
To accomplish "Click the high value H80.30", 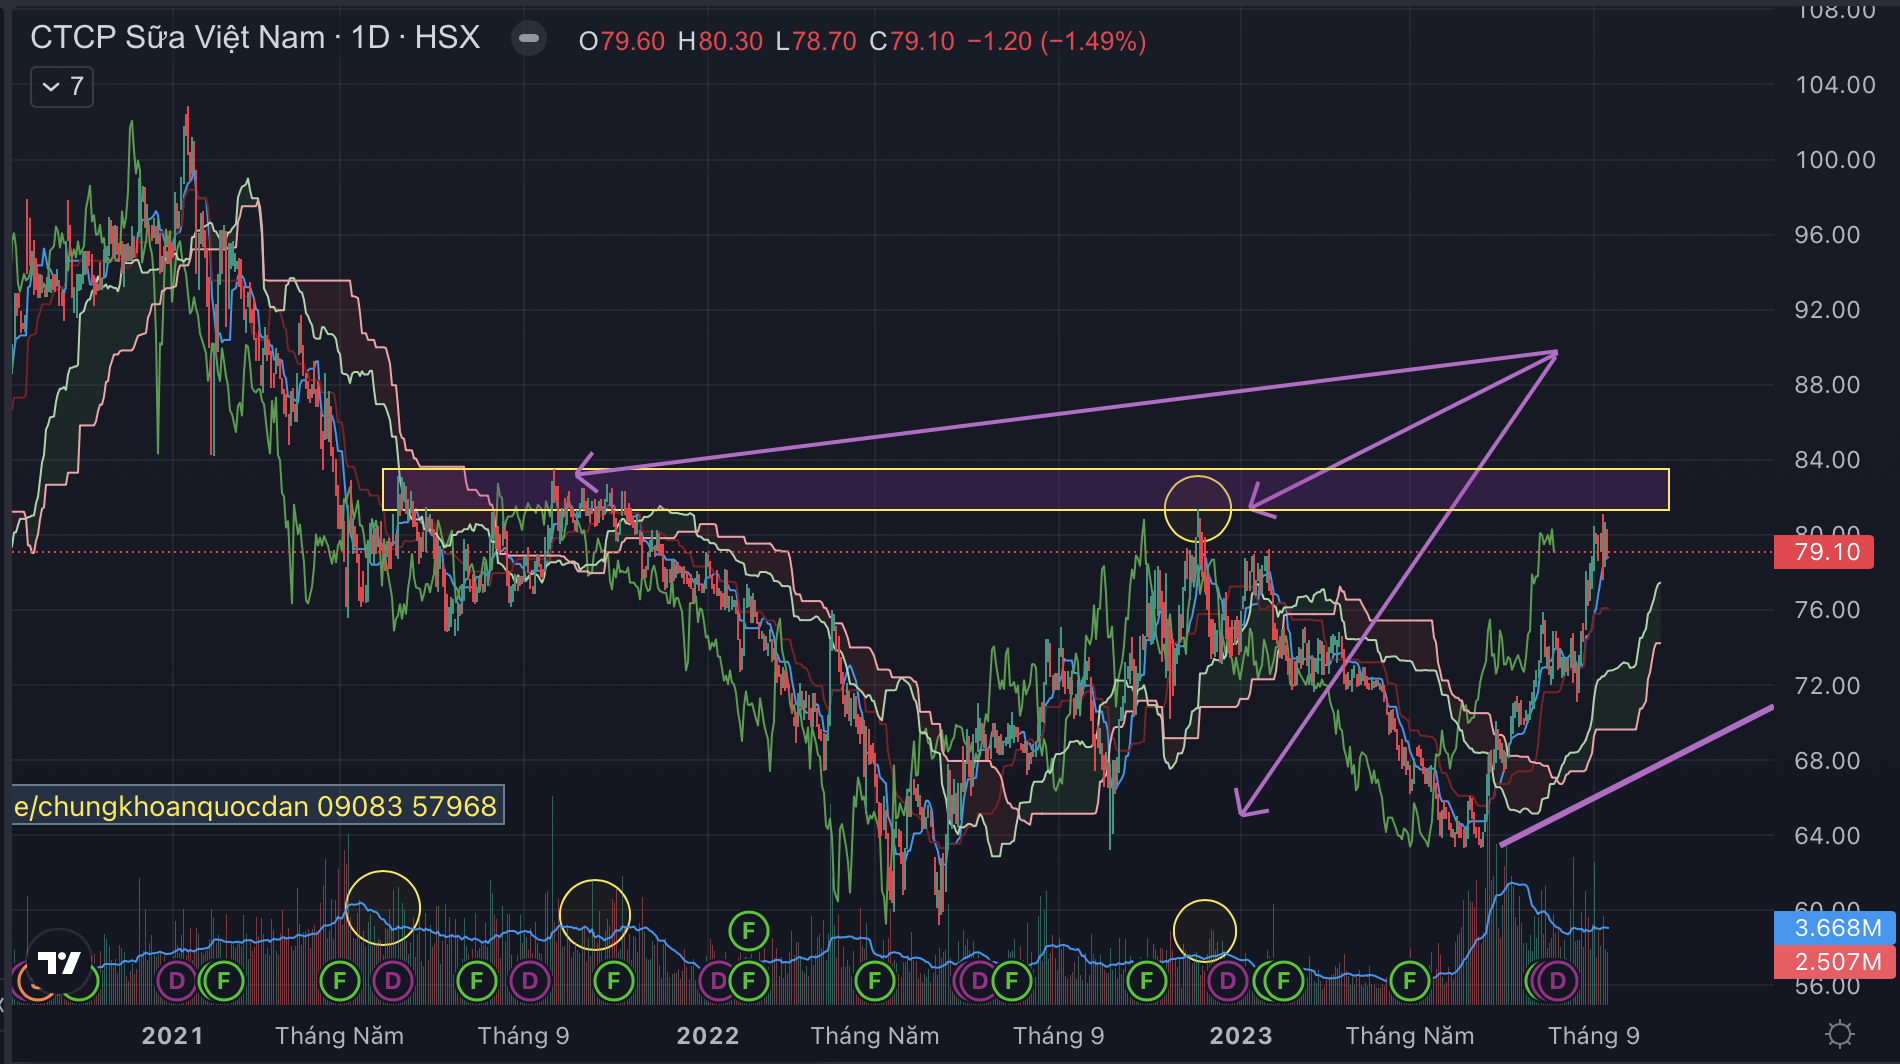I will (x=720, y=42).
